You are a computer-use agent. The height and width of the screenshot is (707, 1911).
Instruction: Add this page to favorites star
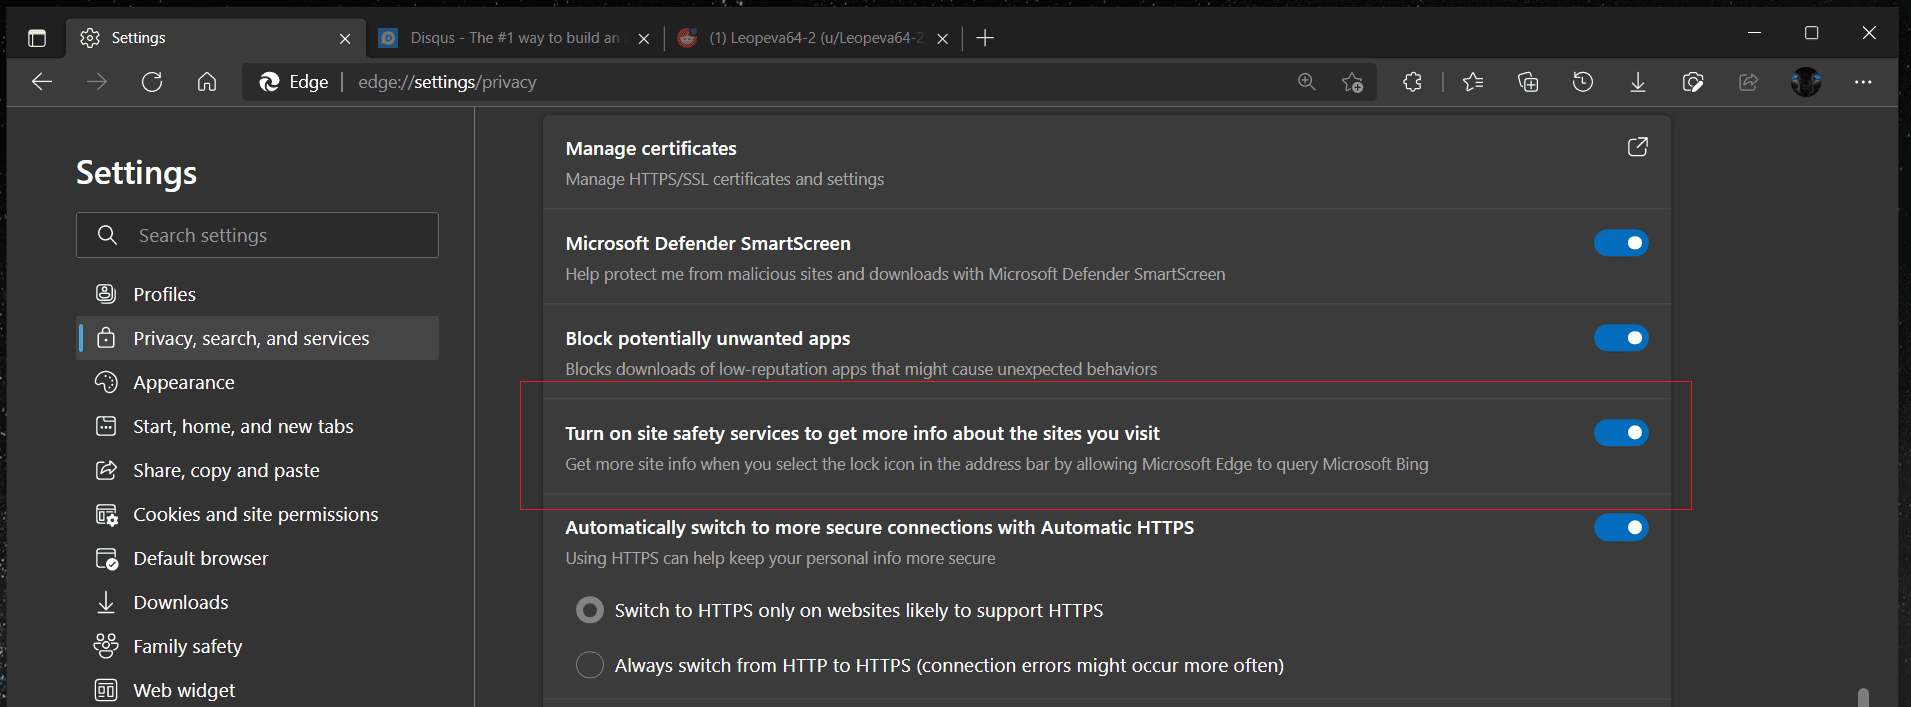point(1352,82)
